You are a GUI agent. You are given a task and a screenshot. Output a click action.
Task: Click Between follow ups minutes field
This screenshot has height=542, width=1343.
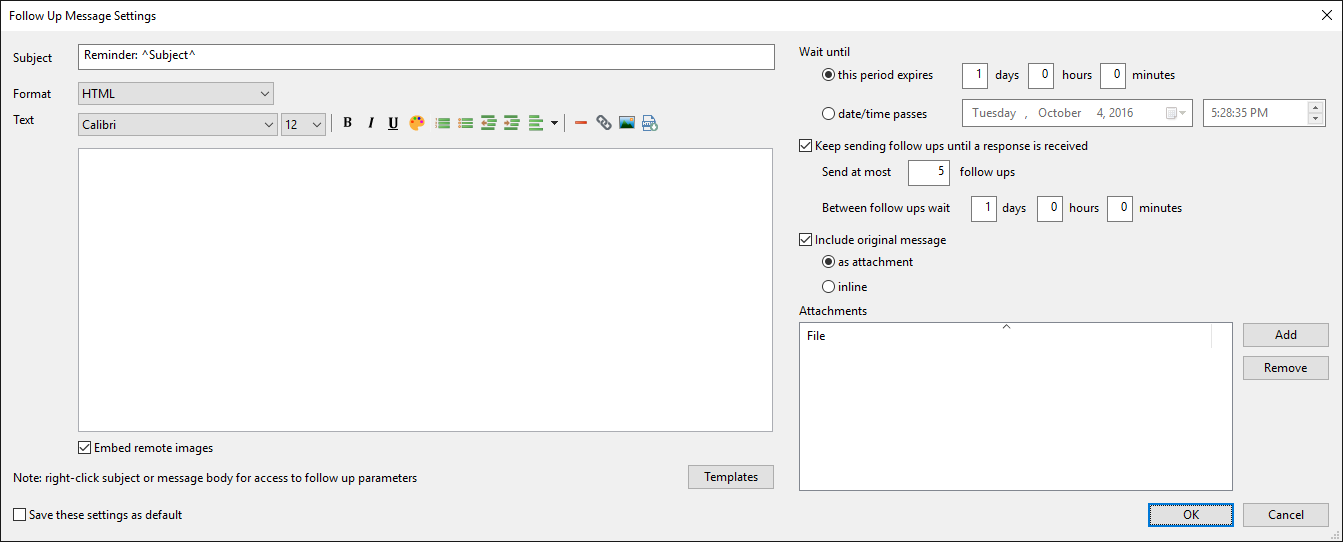(x=1120, y=208)
